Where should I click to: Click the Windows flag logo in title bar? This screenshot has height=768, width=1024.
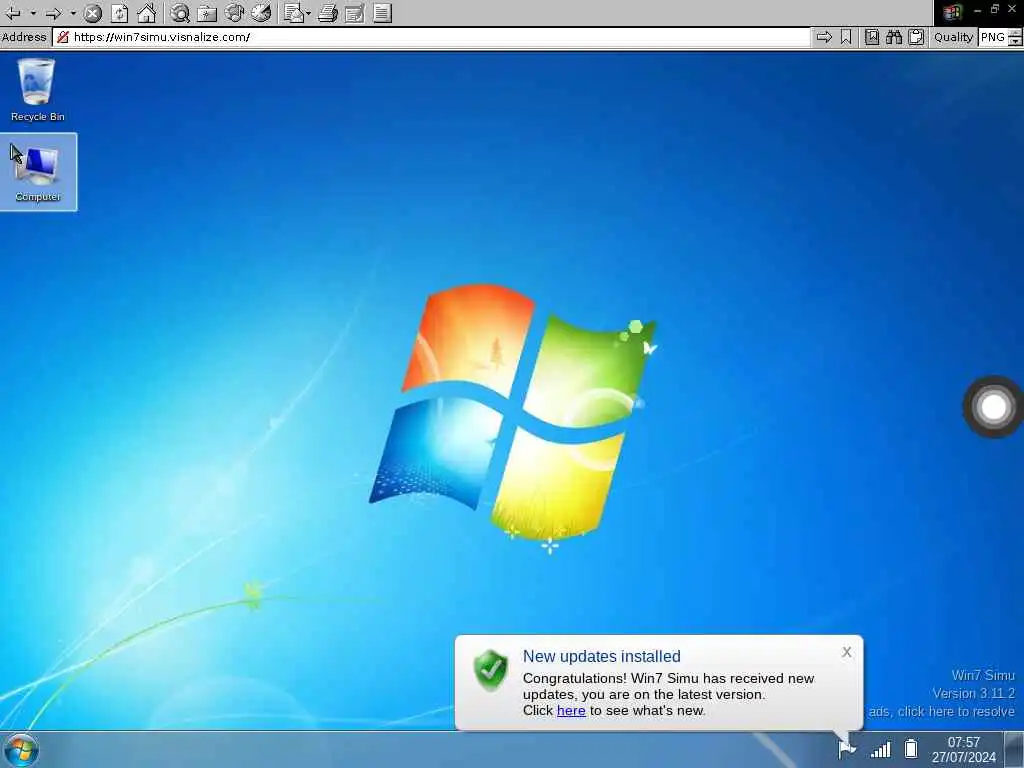pos(952,12)
